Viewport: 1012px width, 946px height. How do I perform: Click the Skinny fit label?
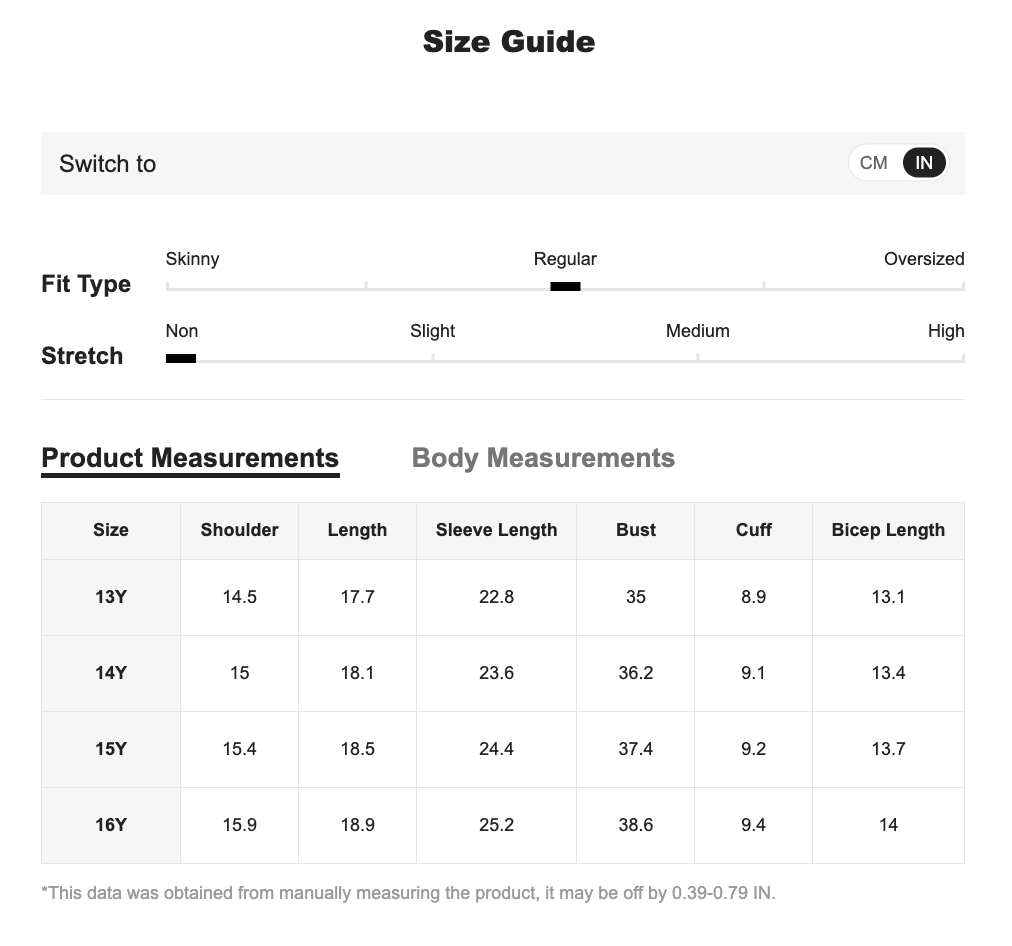[192, 259]
